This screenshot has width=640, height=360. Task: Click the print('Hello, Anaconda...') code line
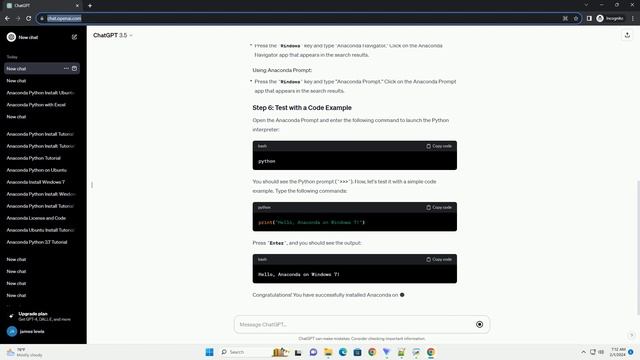point(311,222)
